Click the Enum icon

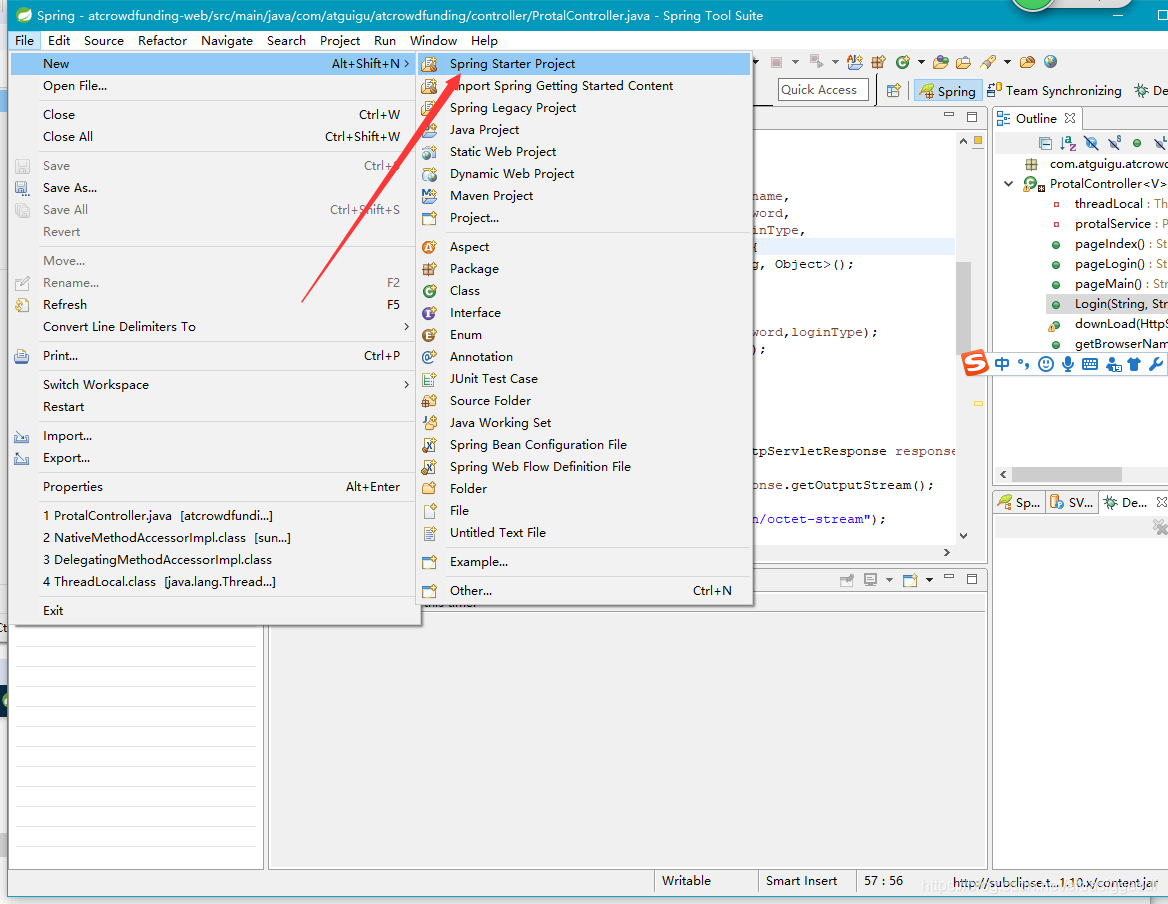(430, 335)
